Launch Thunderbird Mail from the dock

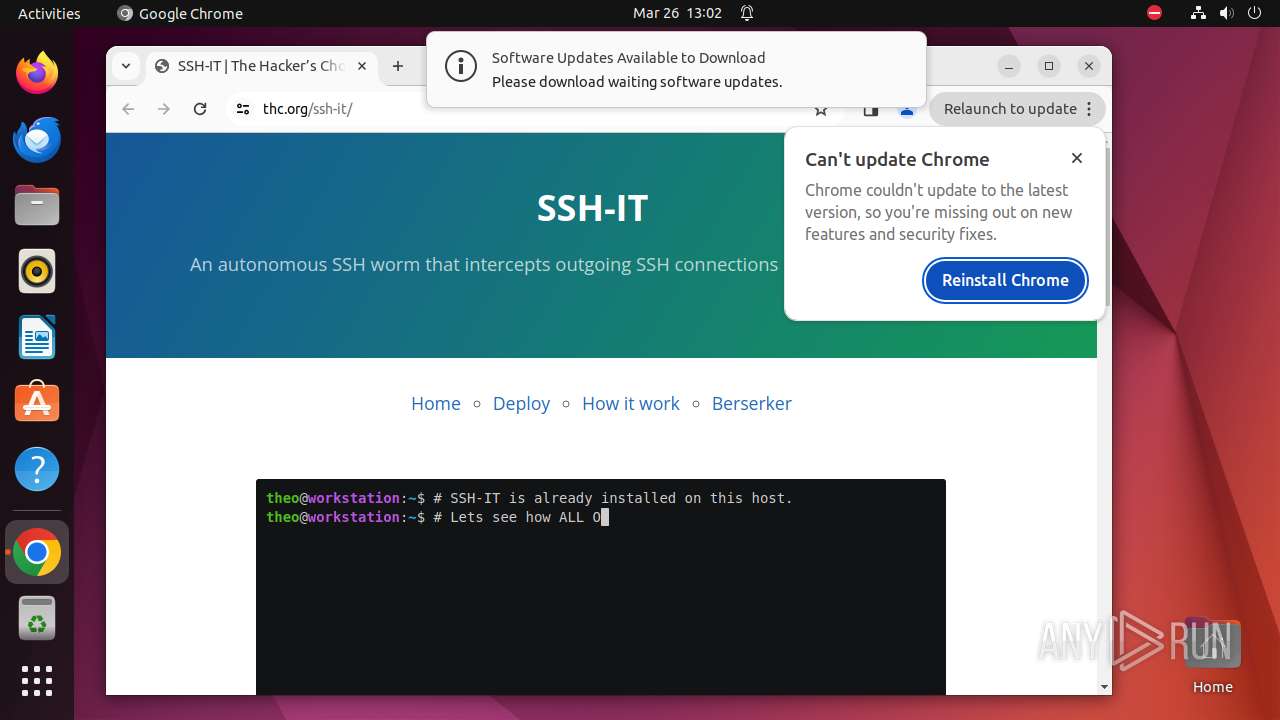pos(37,139)
